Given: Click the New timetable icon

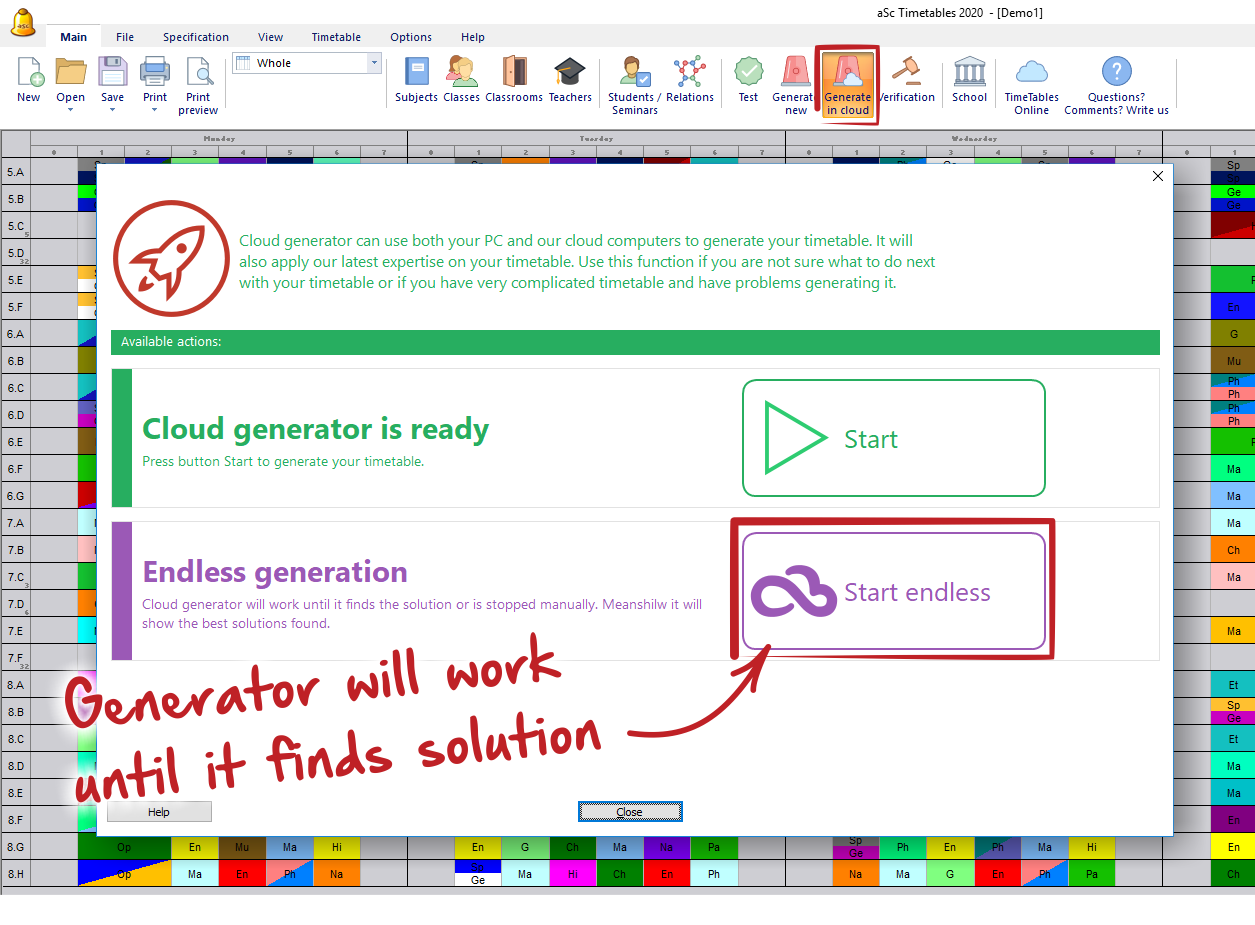Looking at the screenshot, I should [x=29, y=73].
